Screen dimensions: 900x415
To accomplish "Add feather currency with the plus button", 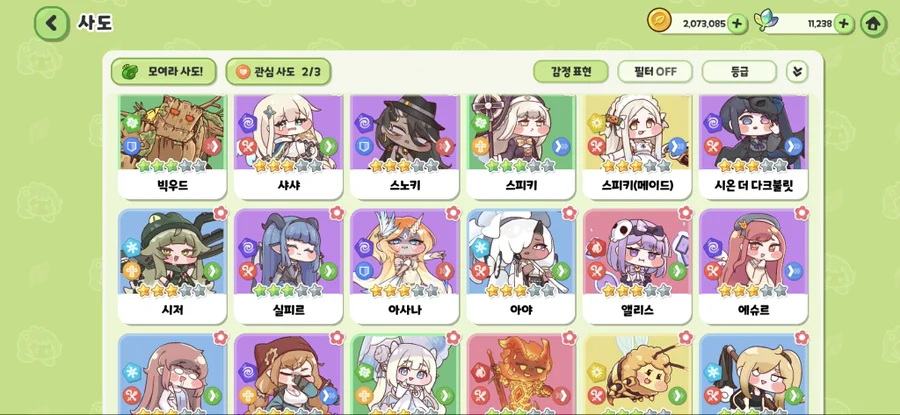I will pyautogui.click(x=843, y=24).
